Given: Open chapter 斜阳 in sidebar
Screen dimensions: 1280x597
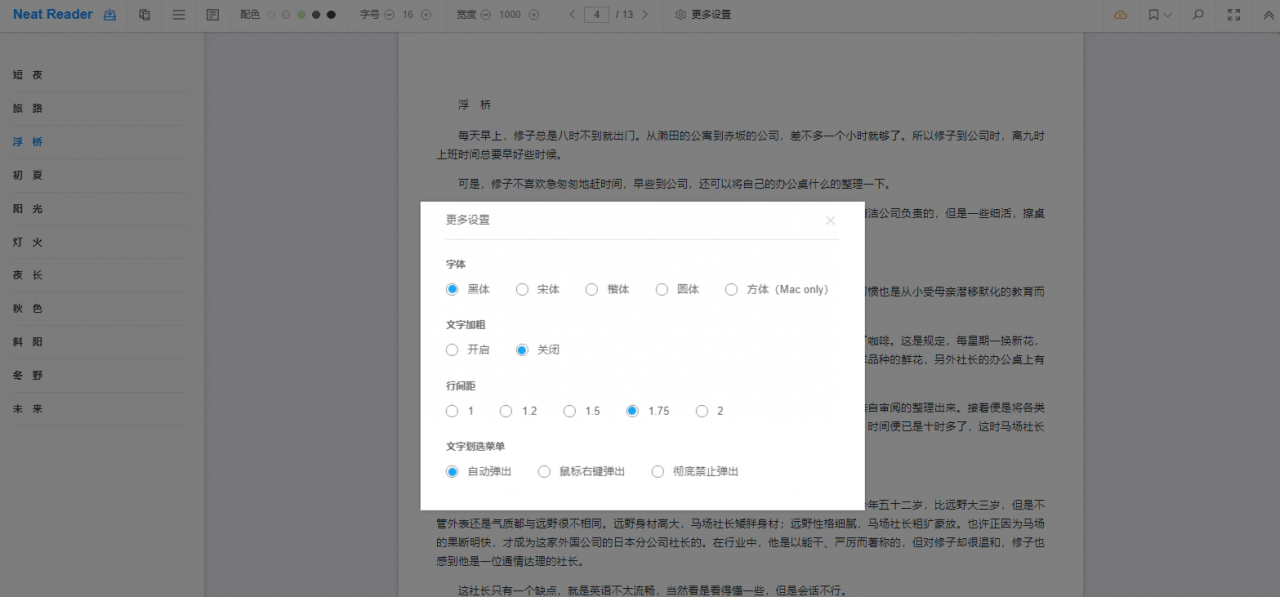Looking at the screenshot, I should click(28, 342).
